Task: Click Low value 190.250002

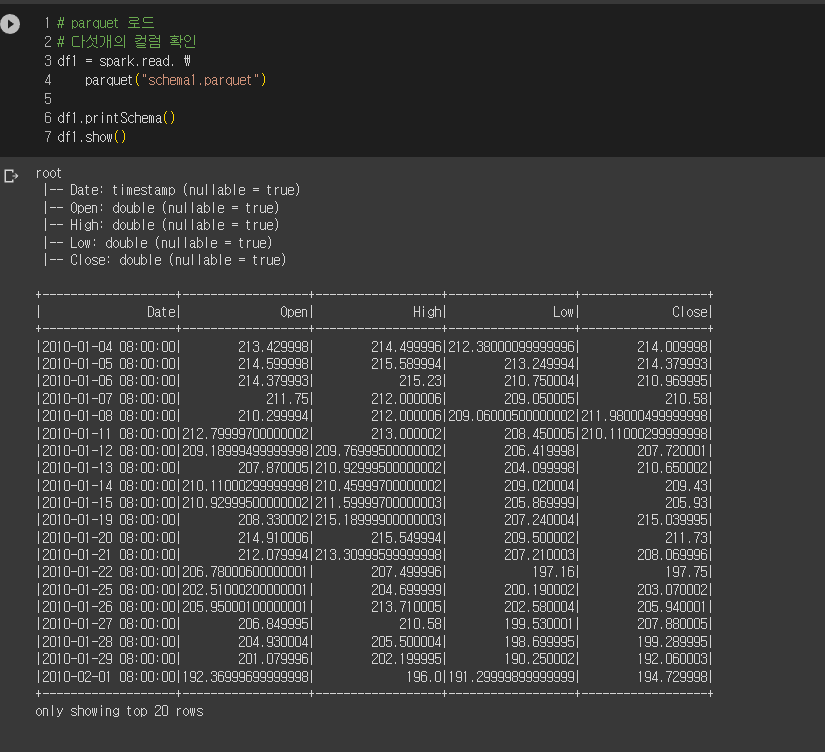Action: tap(539, 659)
